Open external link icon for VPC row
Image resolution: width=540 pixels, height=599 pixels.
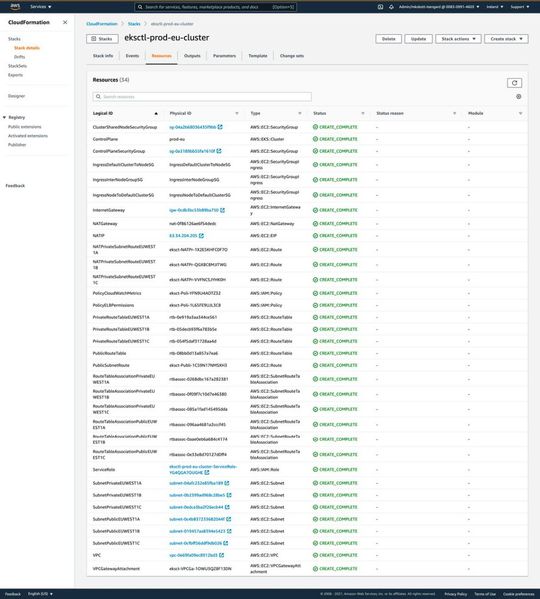(x=221, y=555)
